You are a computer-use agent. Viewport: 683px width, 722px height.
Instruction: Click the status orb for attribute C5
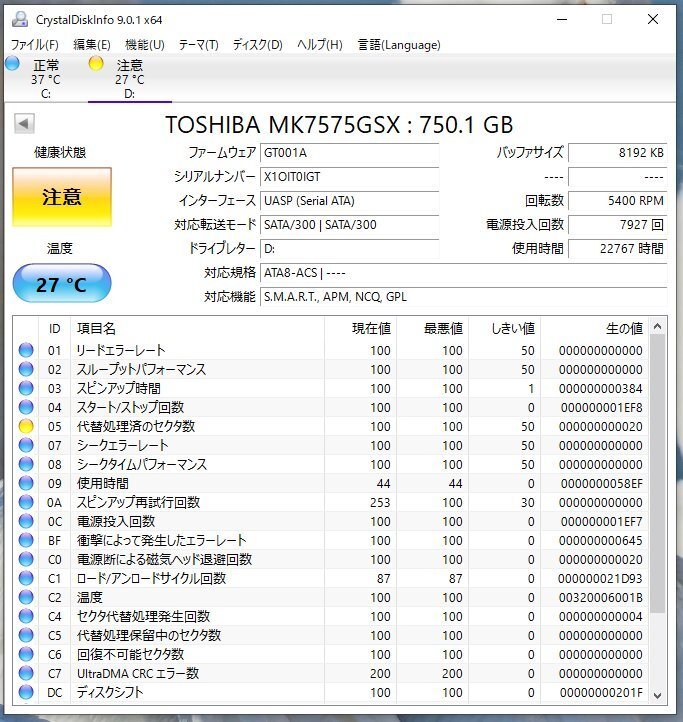[x=26, y=635]
